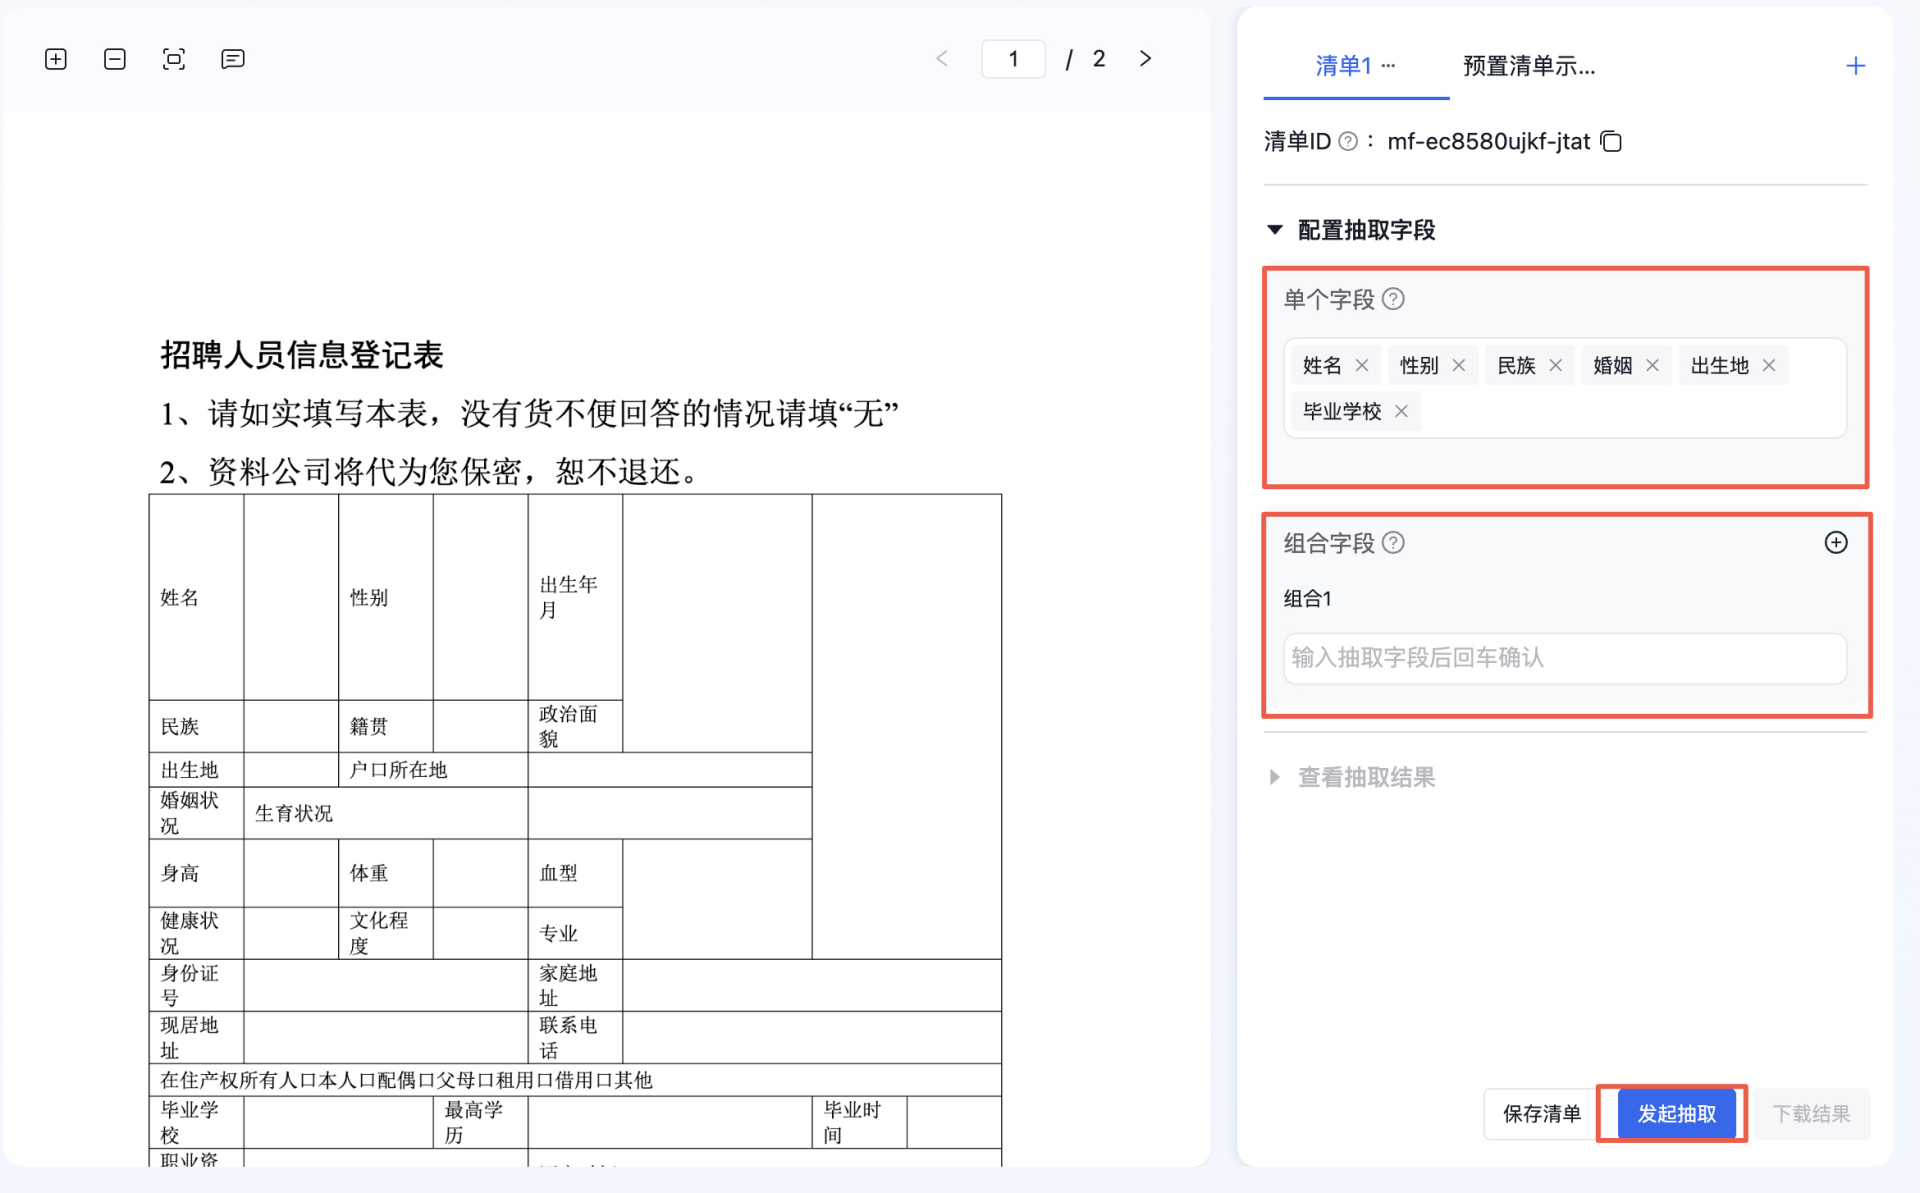
Task: Click the 现居地址 table cell
Action: click(196, 1037)
